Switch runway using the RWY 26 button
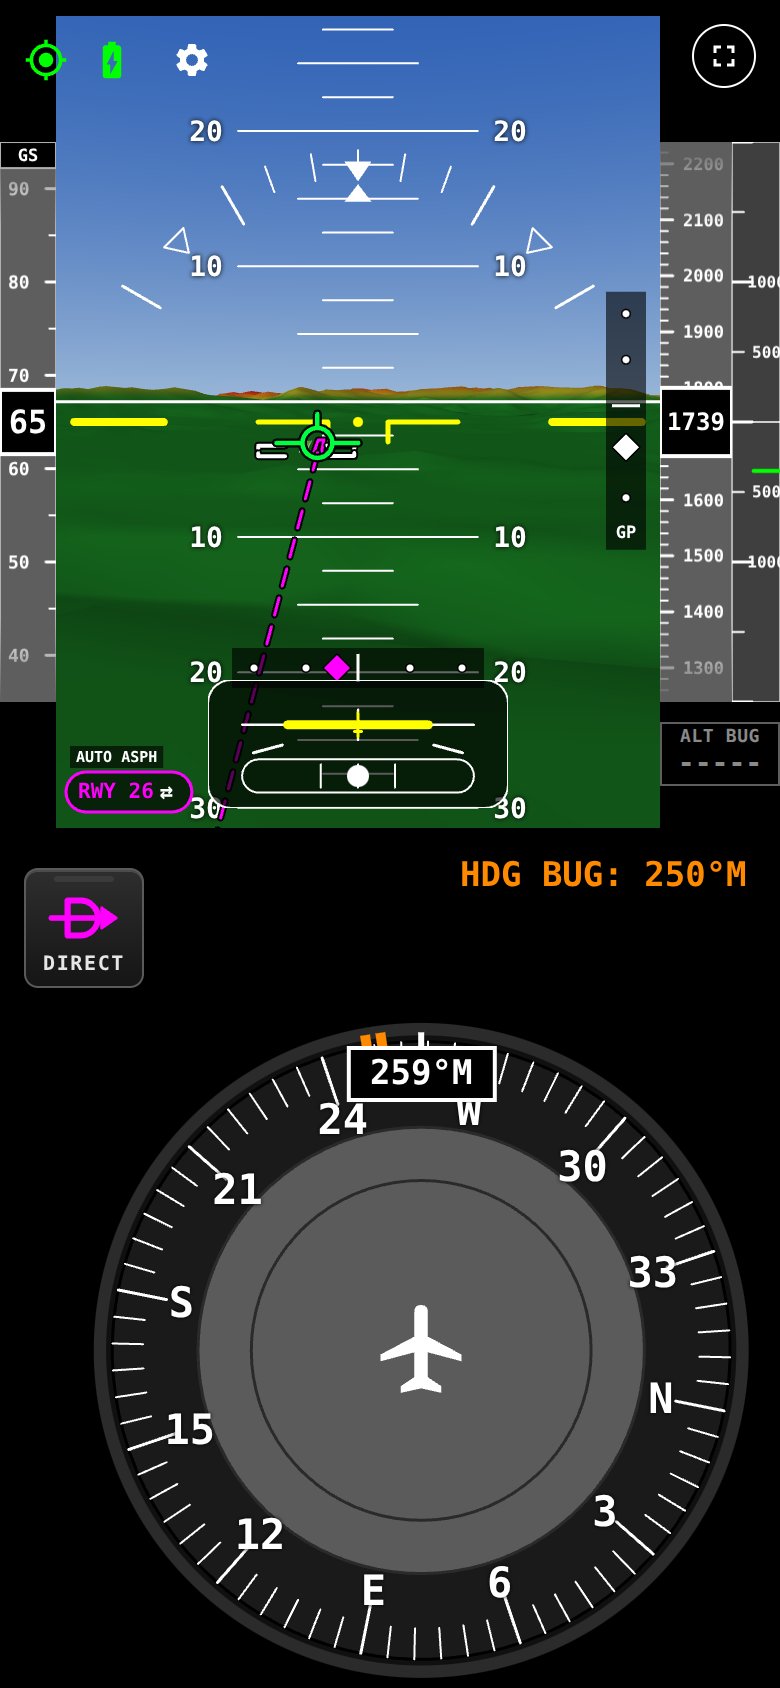The height and width of the screenshot is (1688, 780). tap(128, 792)
